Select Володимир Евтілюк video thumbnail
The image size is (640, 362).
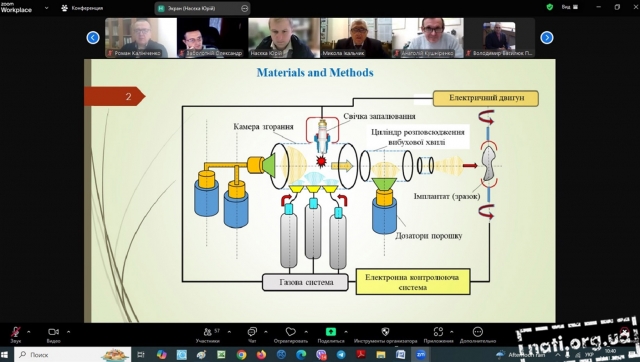tap(500, 38)
